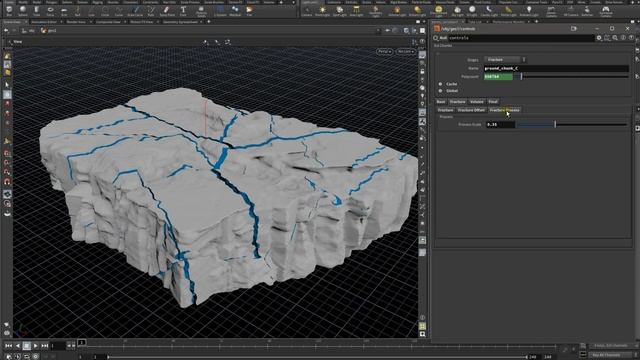Select the Null shelf tool
640x360 pixels.
pos(78,11)
